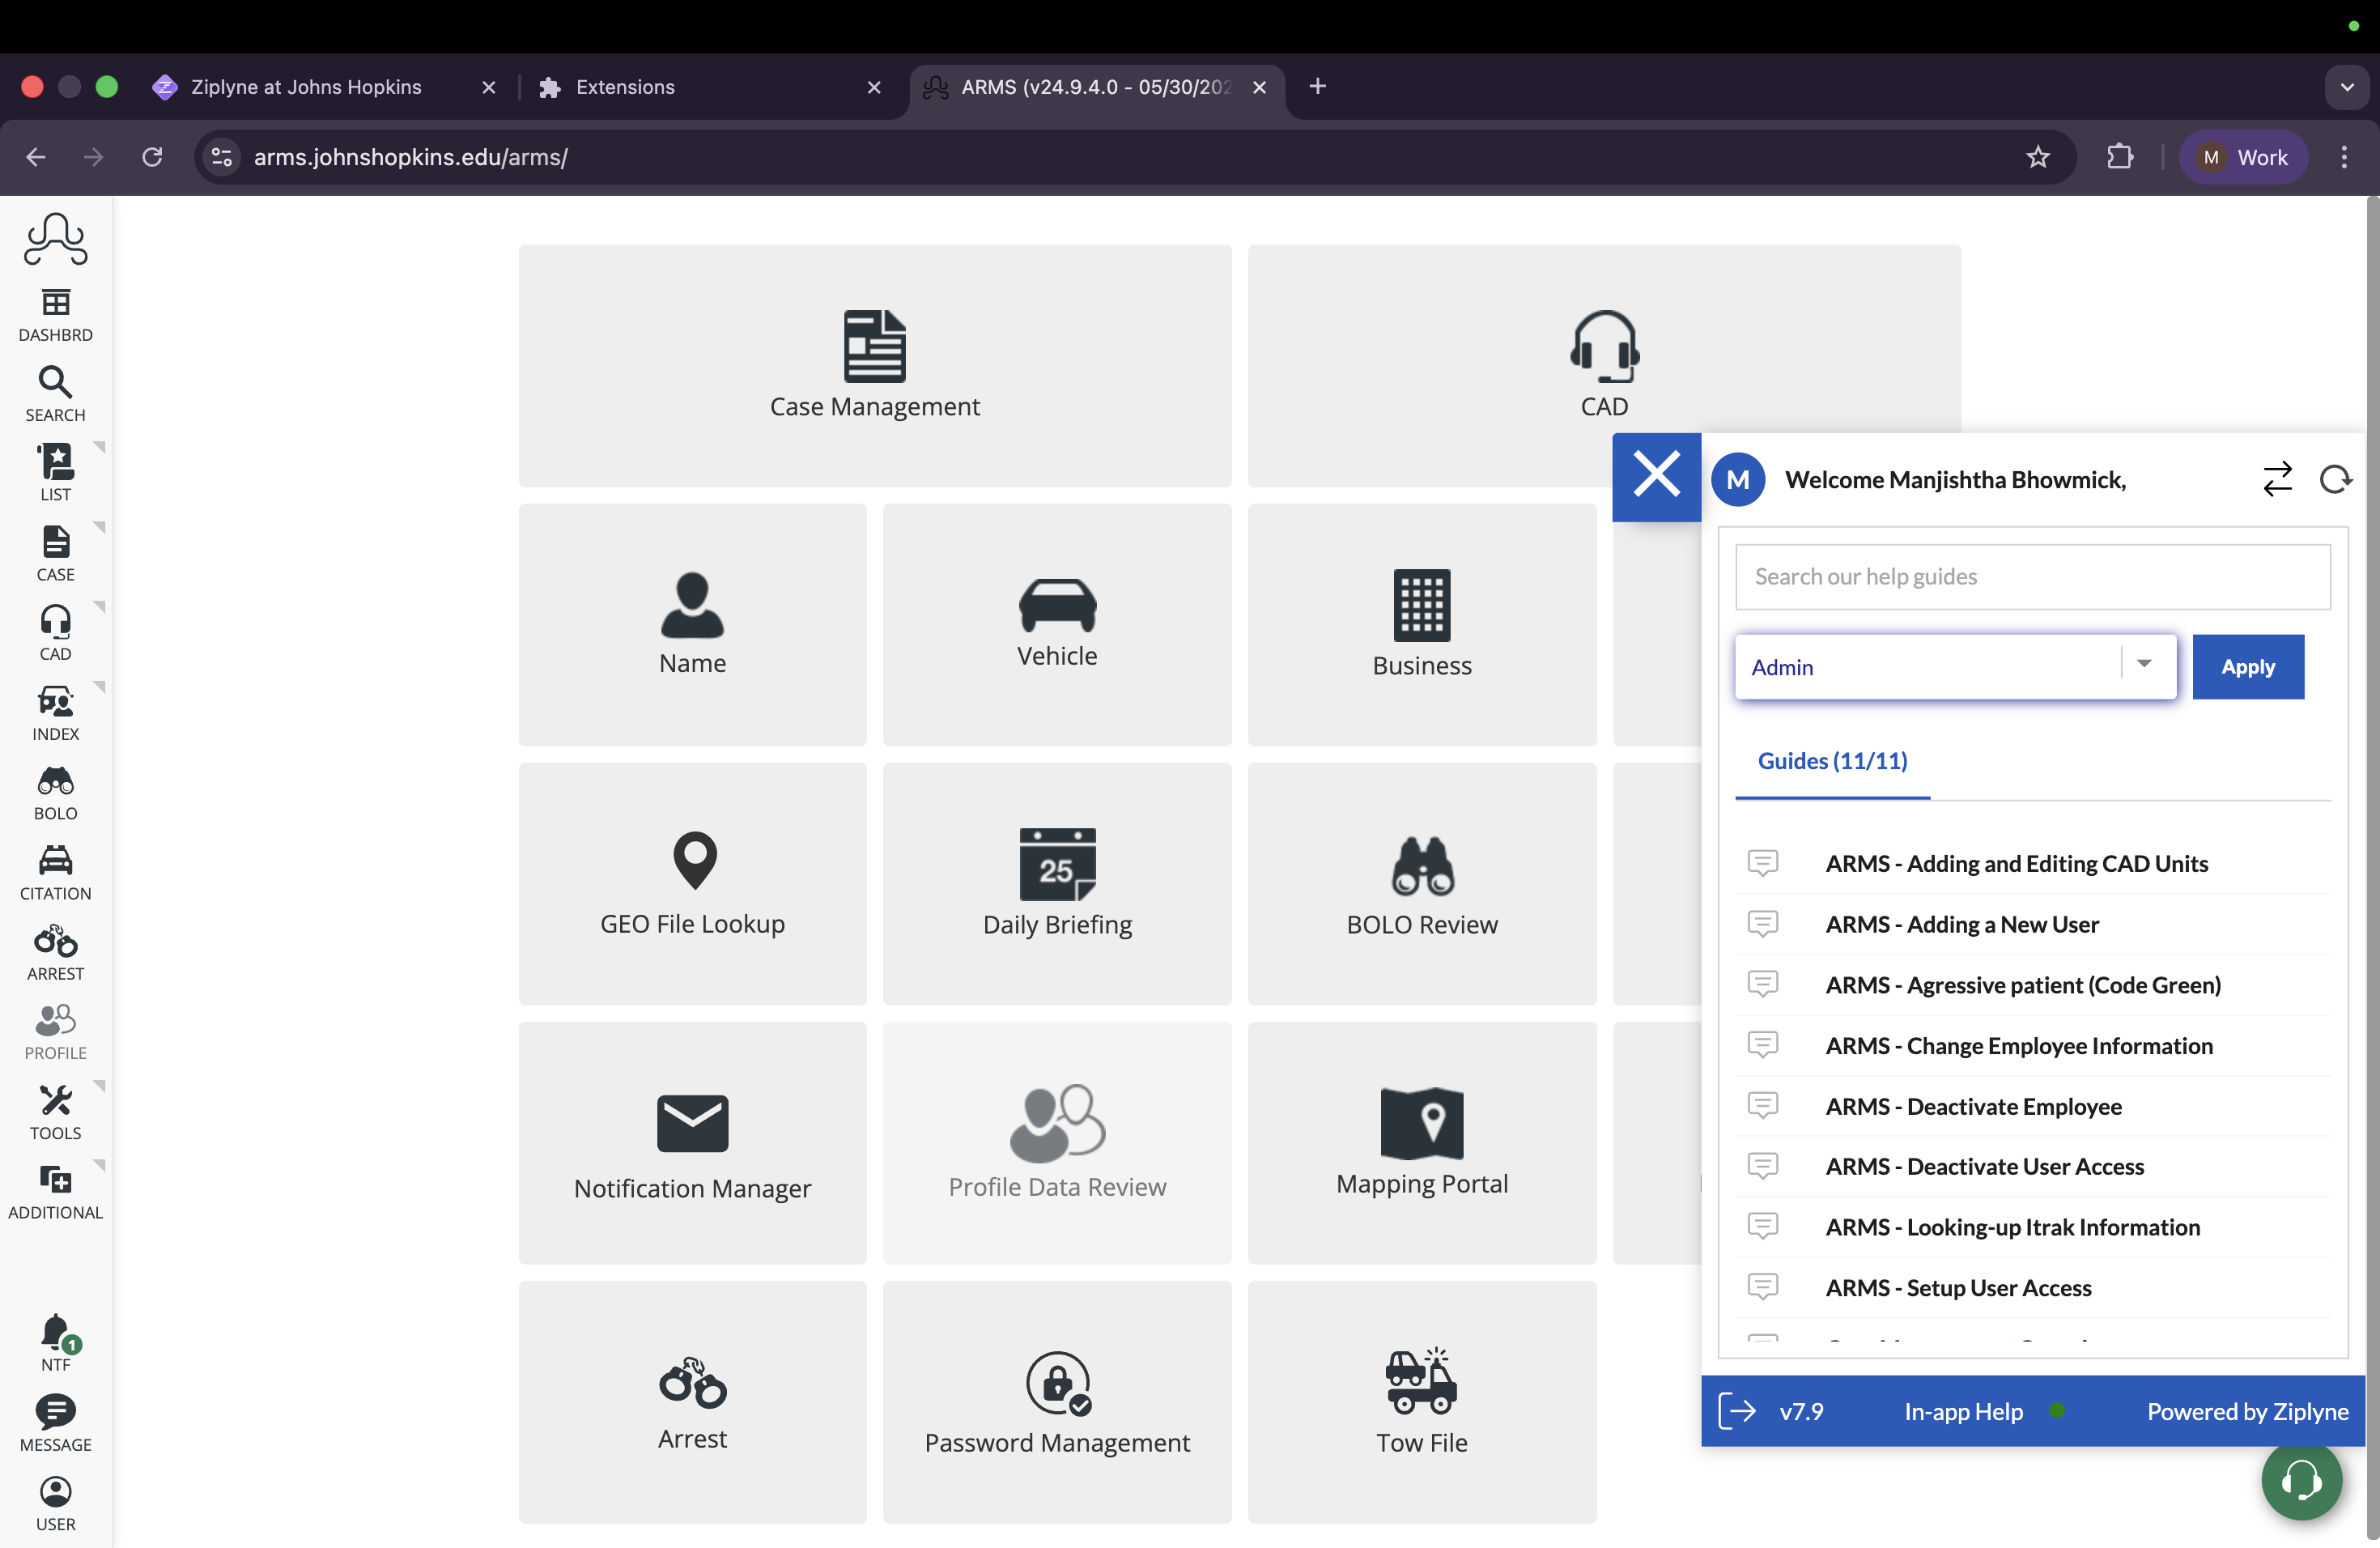Open Chrome tab list dropdown arrow
Viewport: 2380px width, 1548px height.
pos(2346,87)
